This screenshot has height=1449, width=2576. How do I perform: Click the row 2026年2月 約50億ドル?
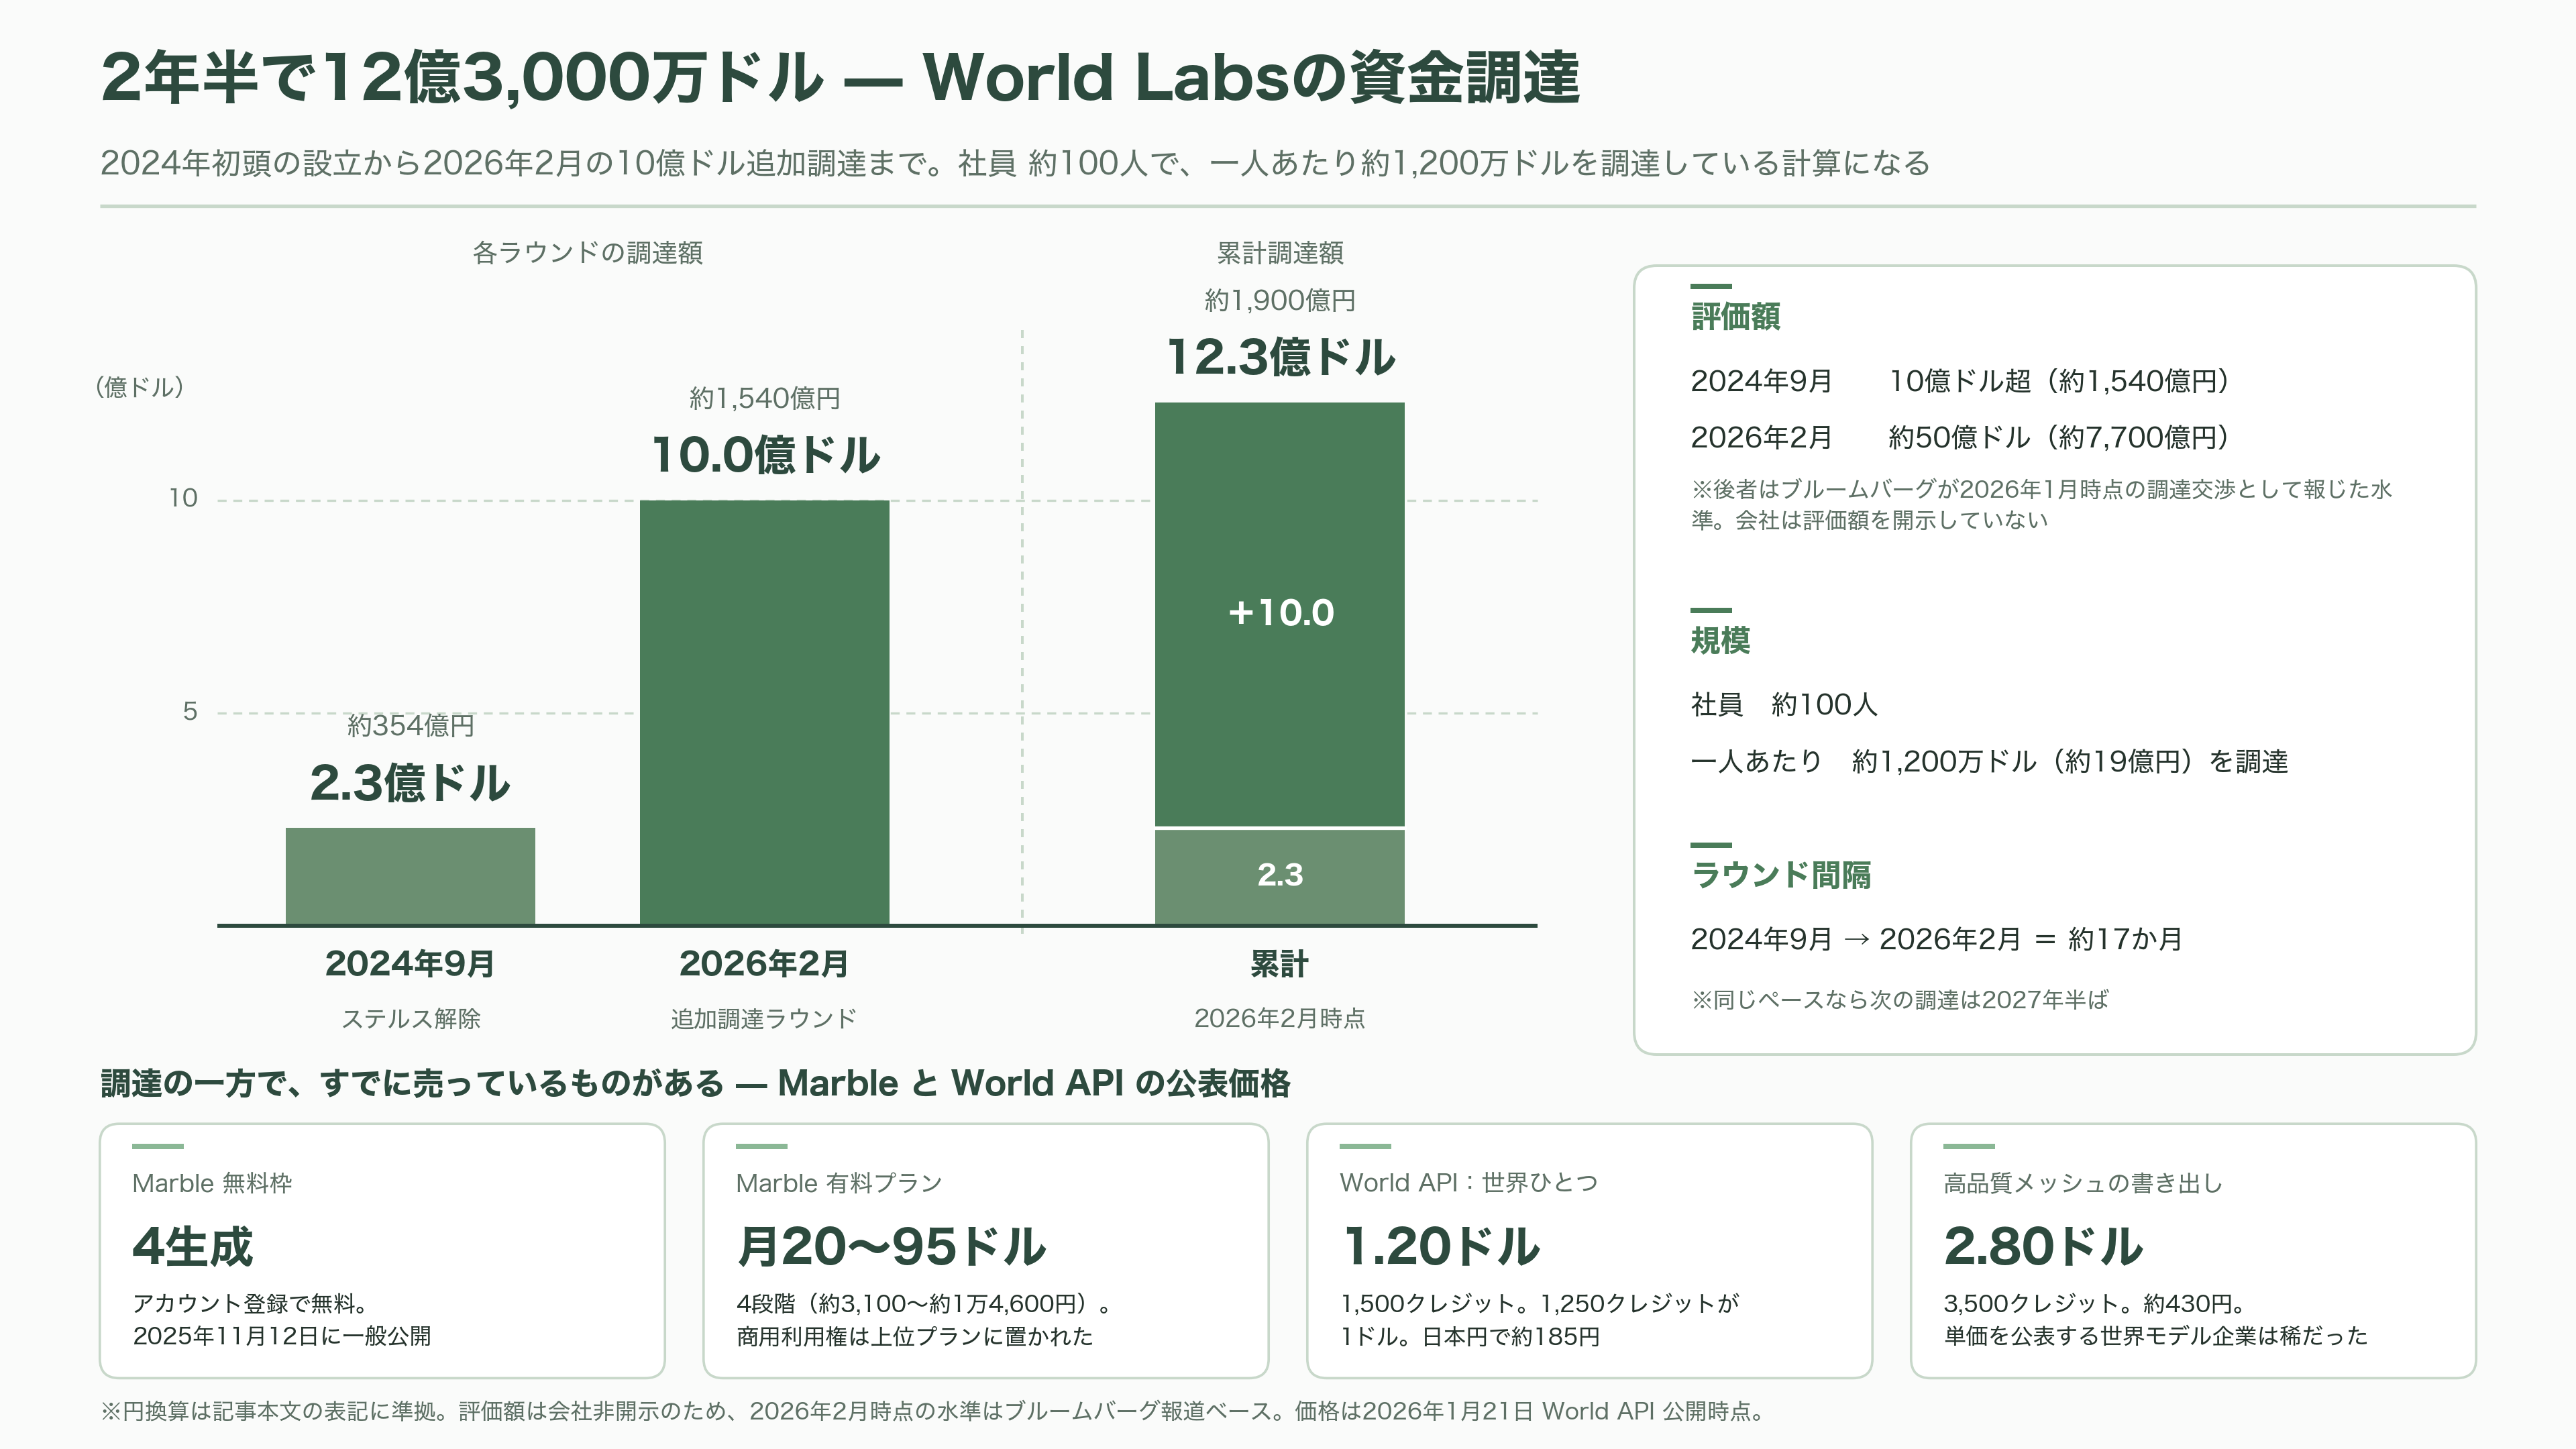[x=1960, y=437]
